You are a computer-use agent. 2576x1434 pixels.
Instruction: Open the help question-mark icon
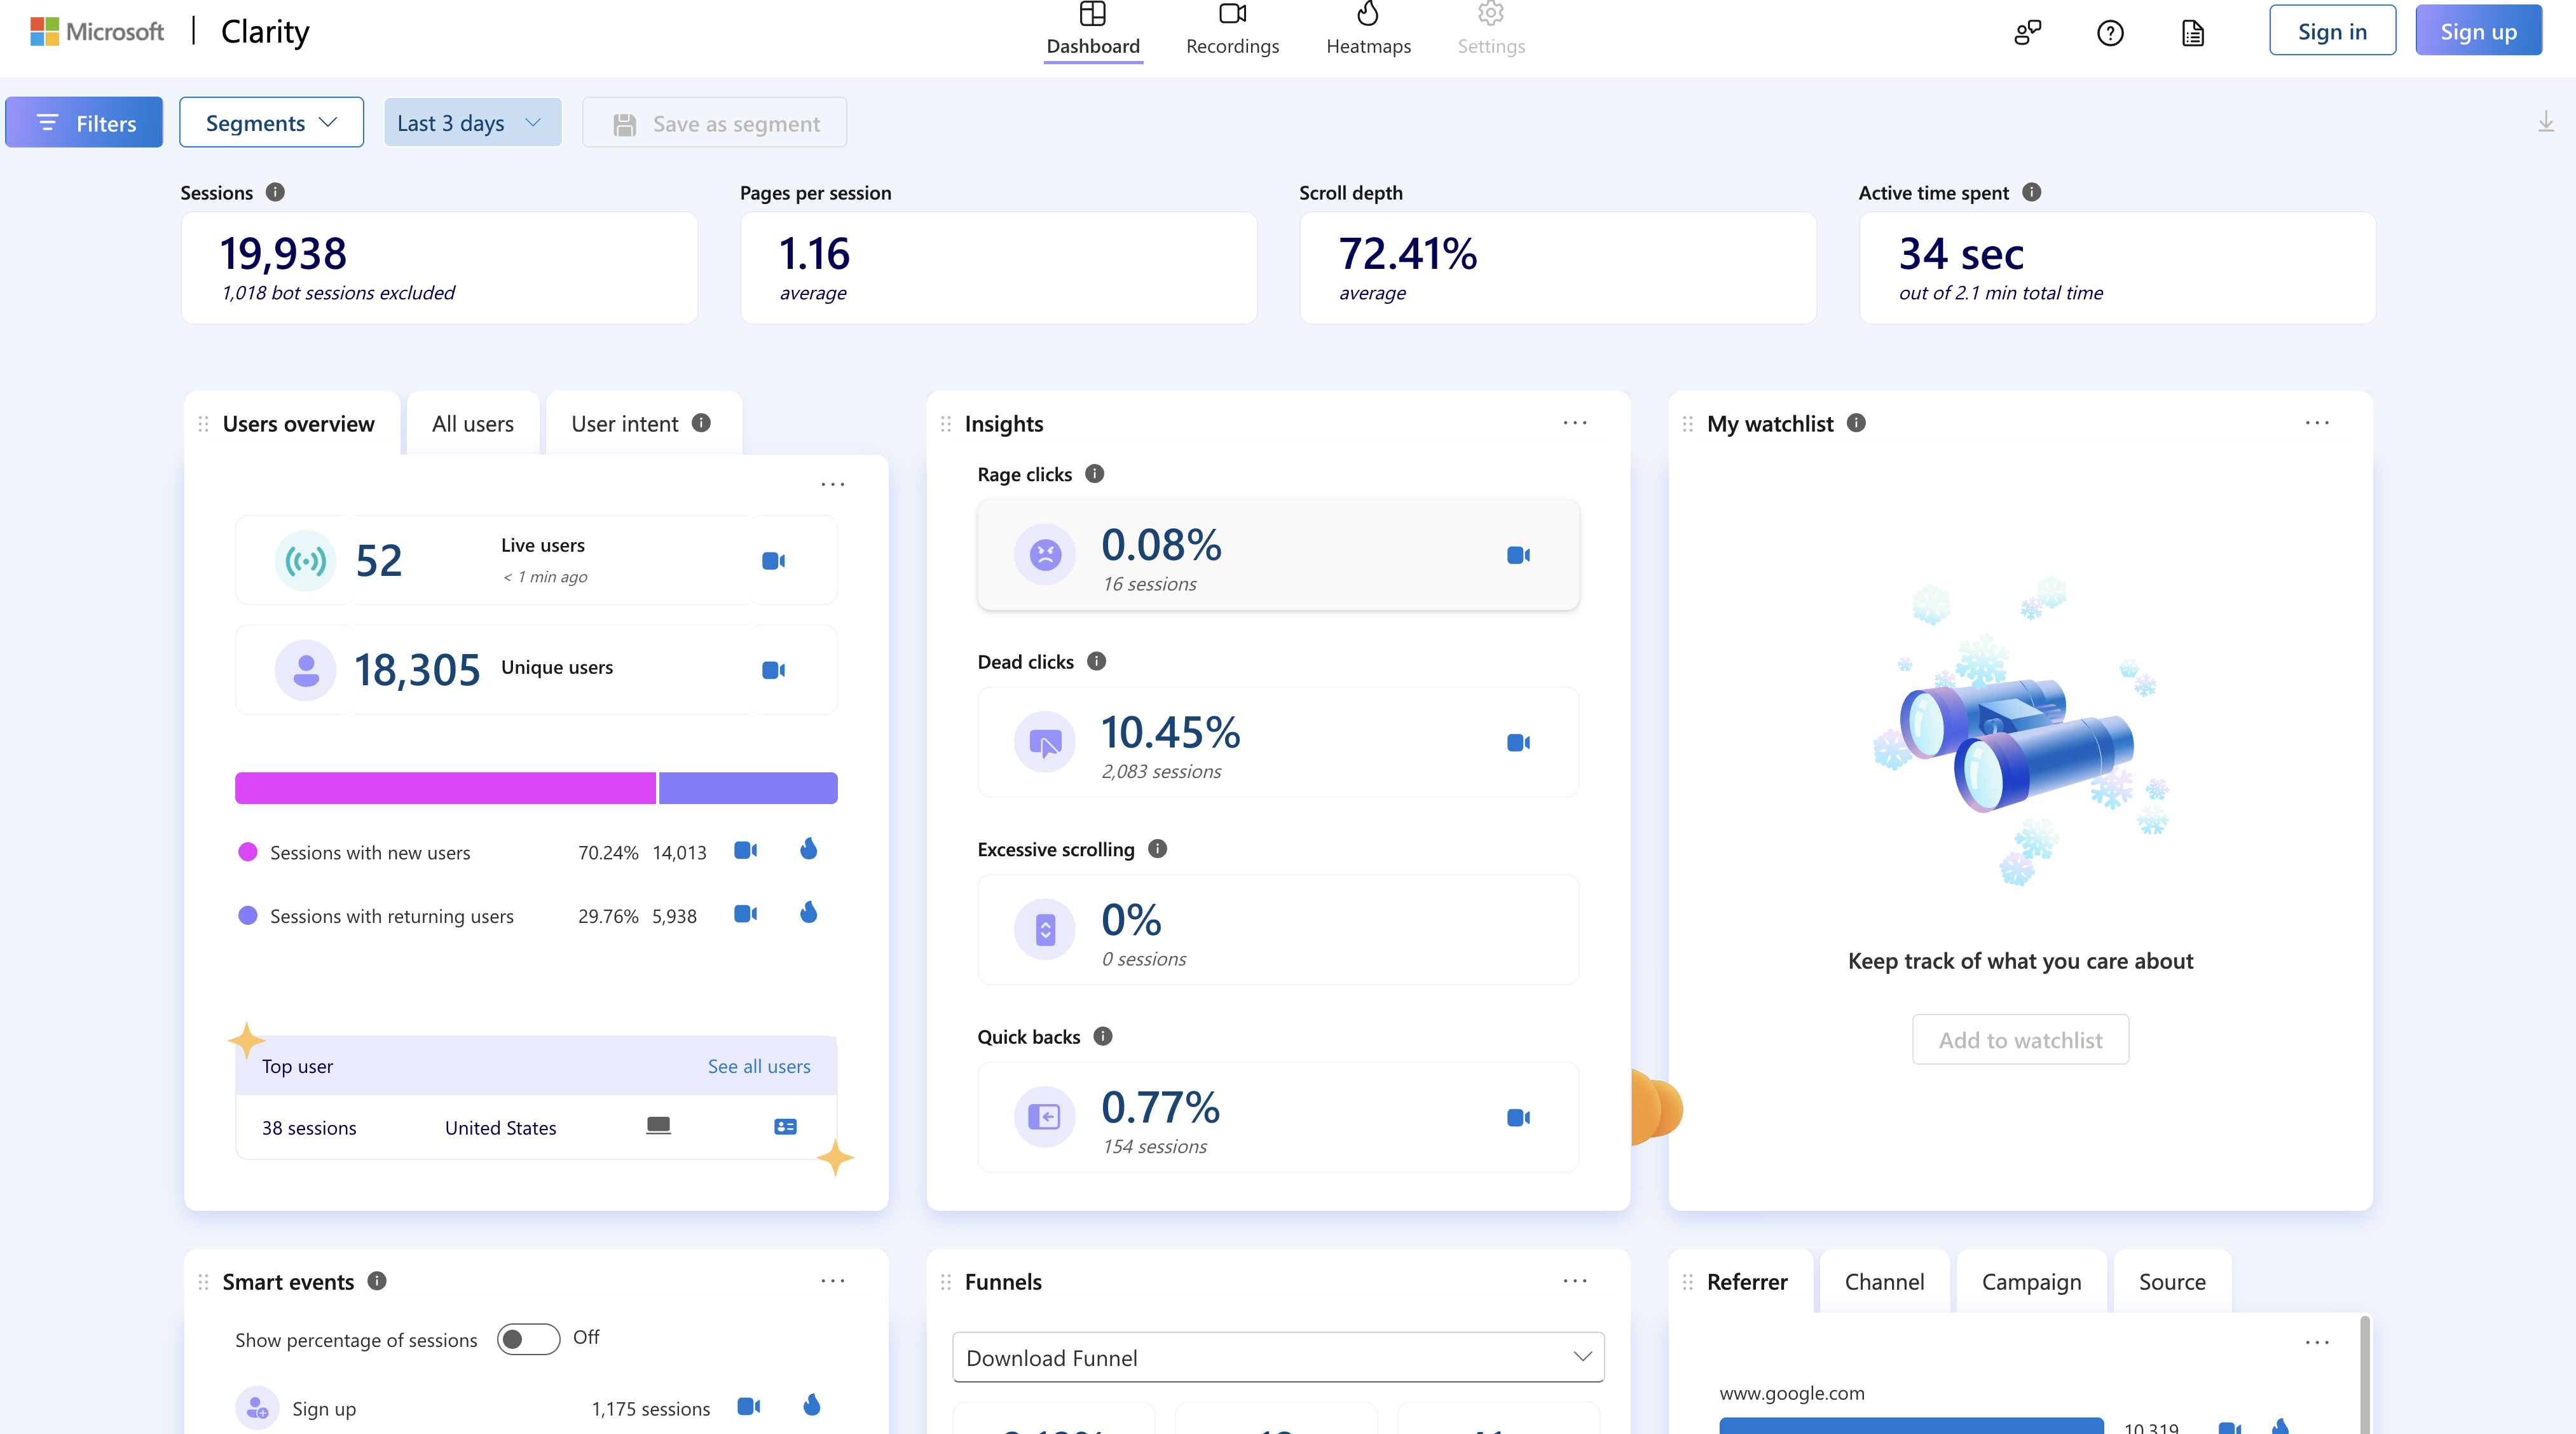2110,32
